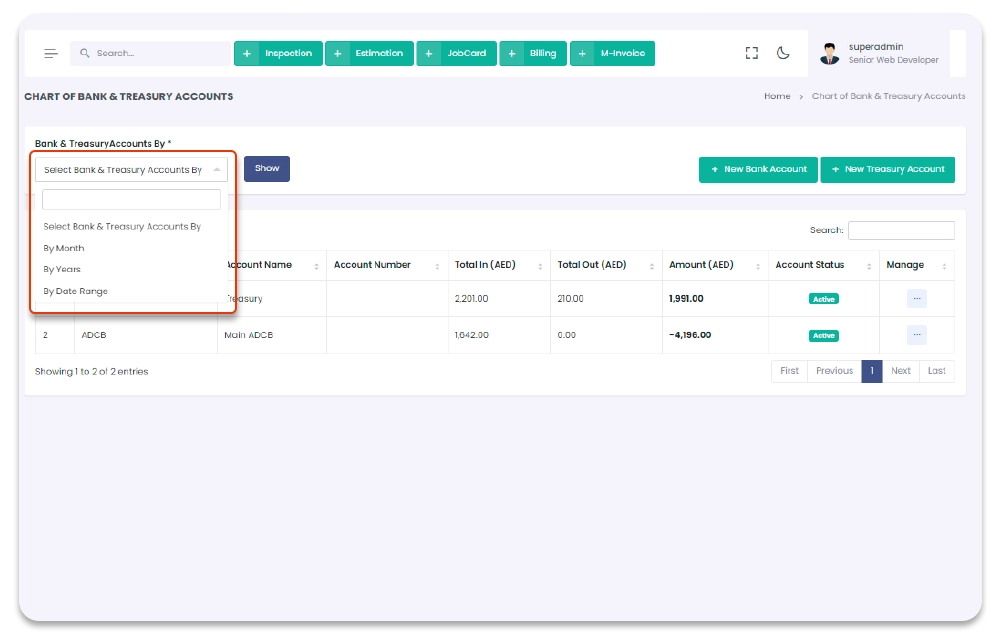The image size is (1000, 633).
Task: Go to Home breadcrumb link
Action: click(777, 97)
